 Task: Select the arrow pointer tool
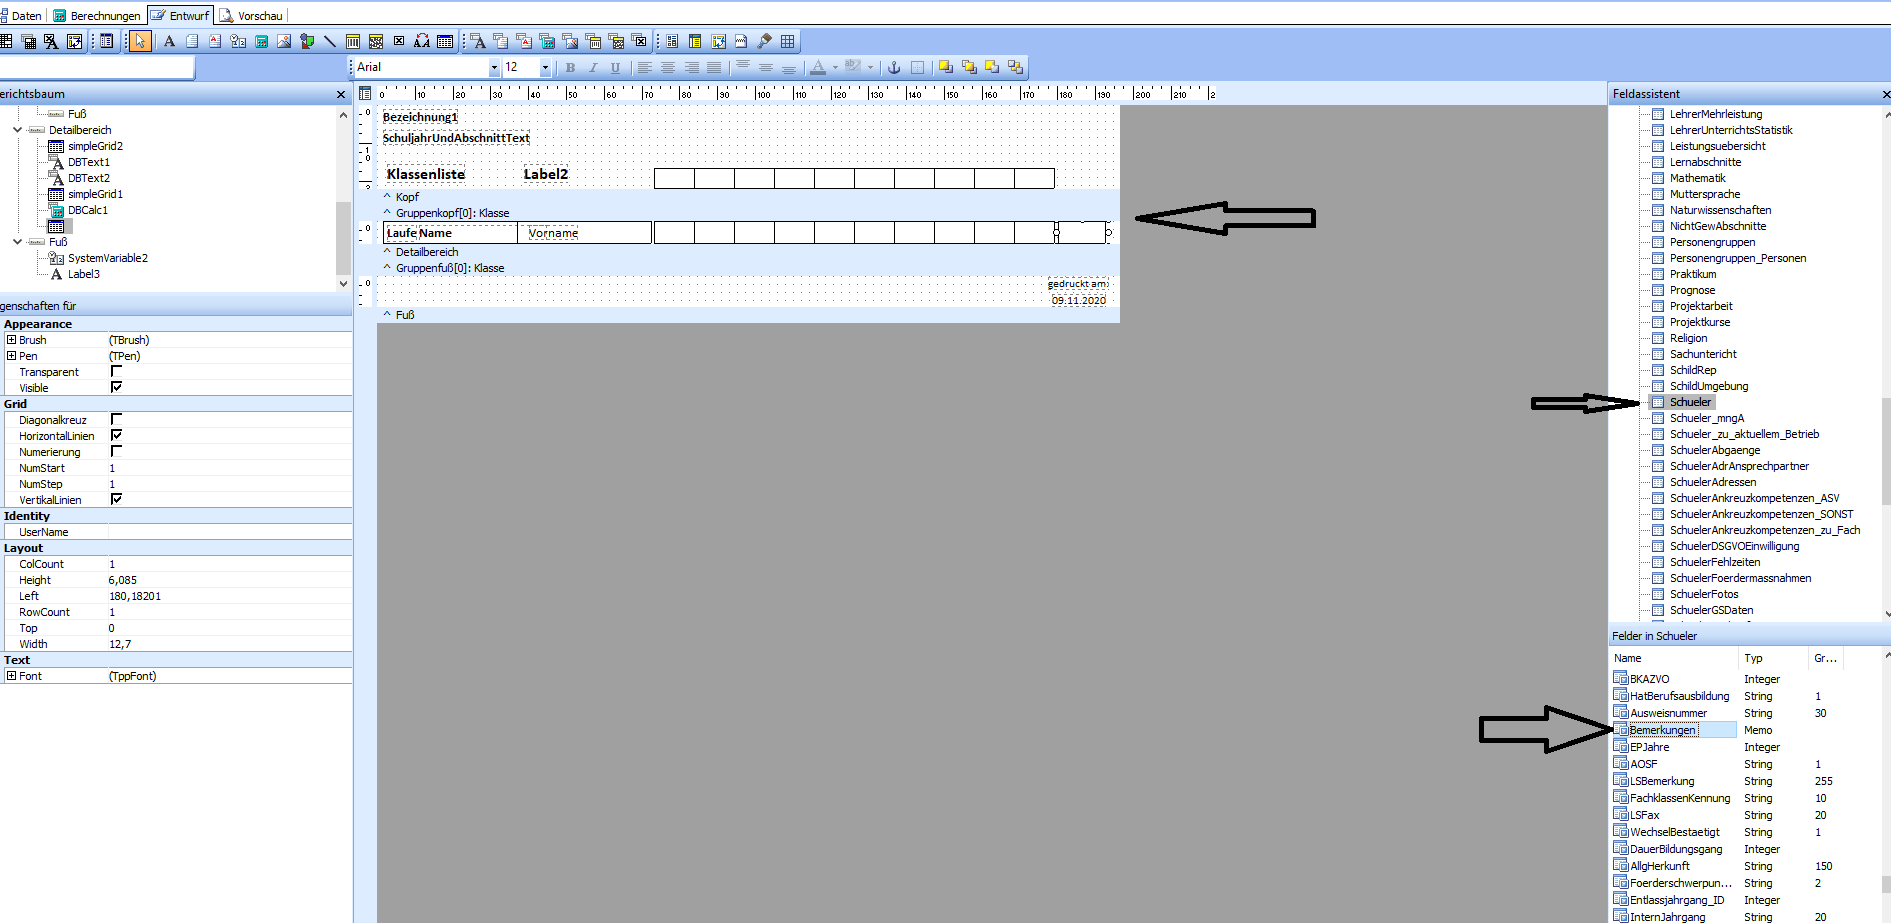pos(140,41)
